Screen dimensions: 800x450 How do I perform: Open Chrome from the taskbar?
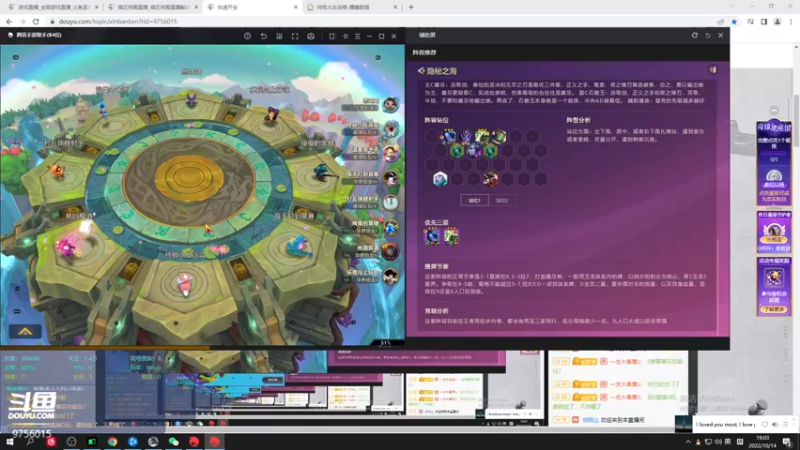pyautogui.click(x=112, y=441)
